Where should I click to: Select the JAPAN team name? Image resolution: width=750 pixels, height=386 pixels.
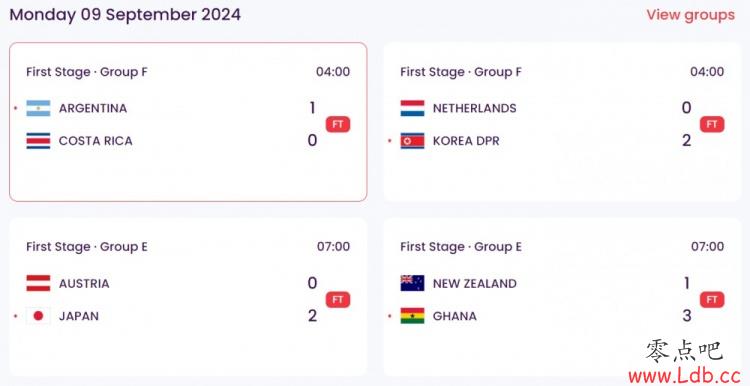click(79, 316)
